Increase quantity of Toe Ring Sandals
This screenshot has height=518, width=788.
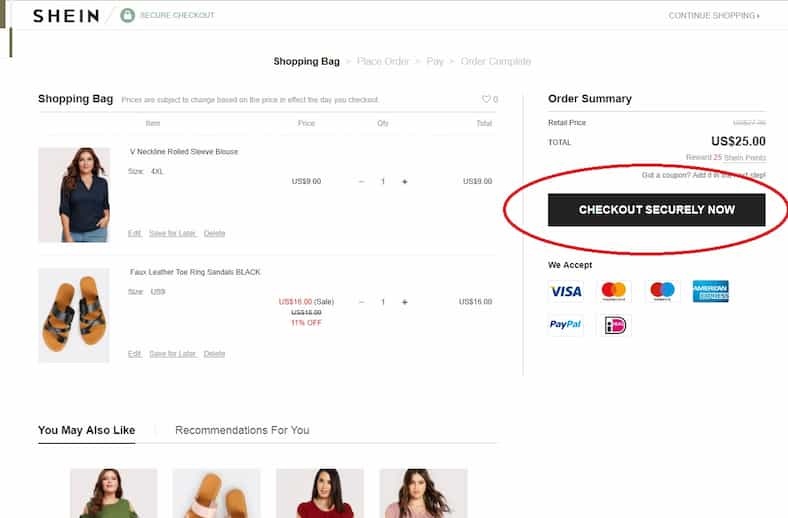point(405,302)
